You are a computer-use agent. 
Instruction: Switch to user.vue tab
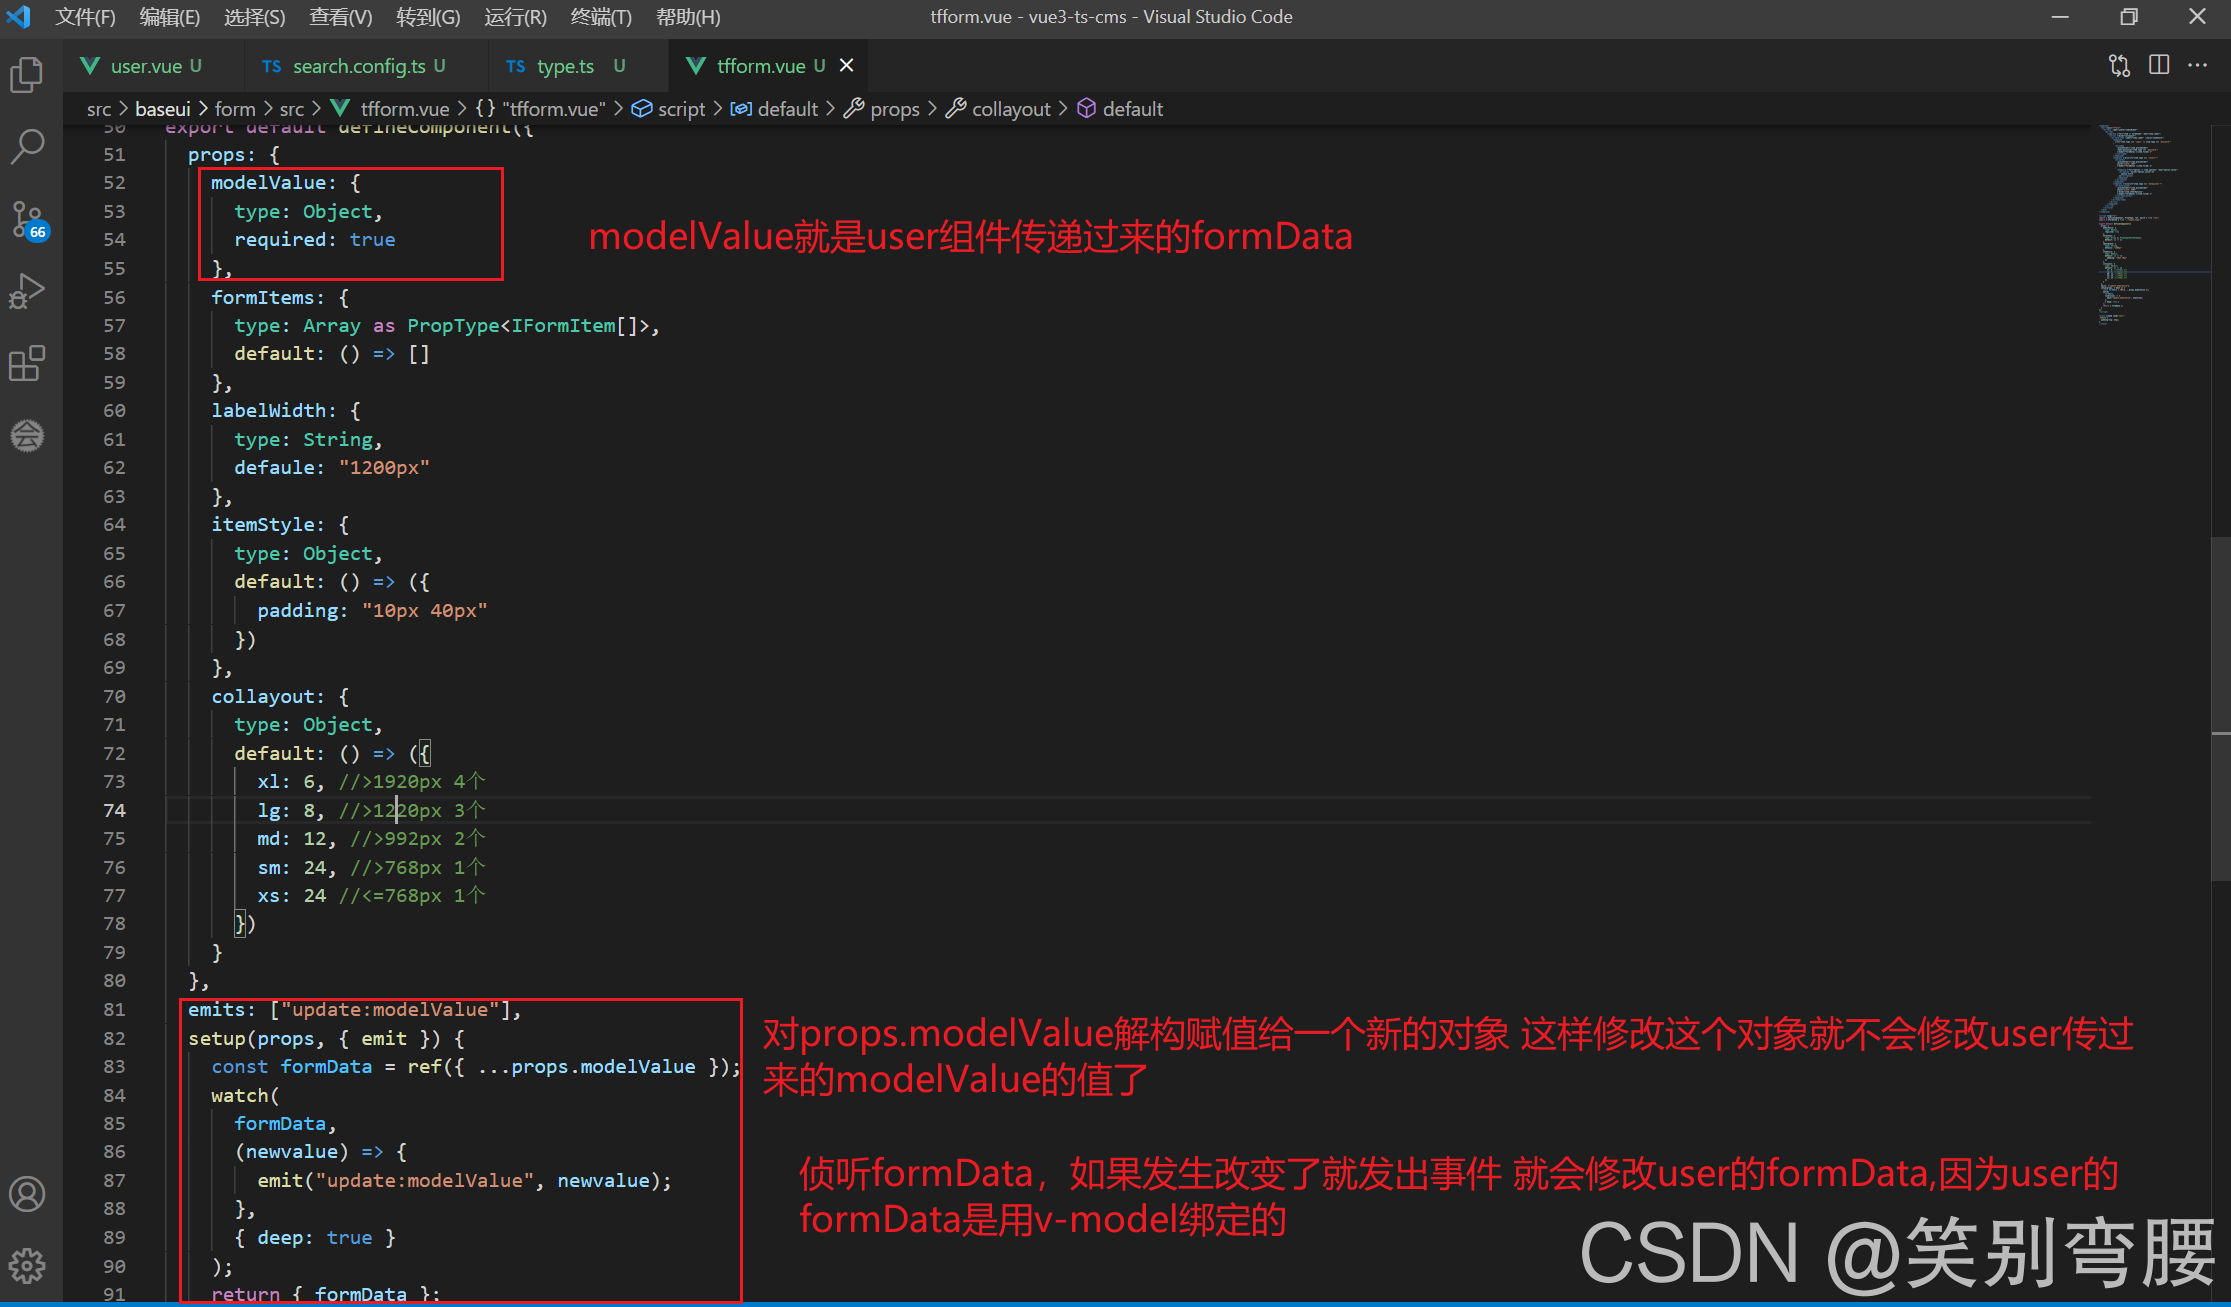click(146, 66)
